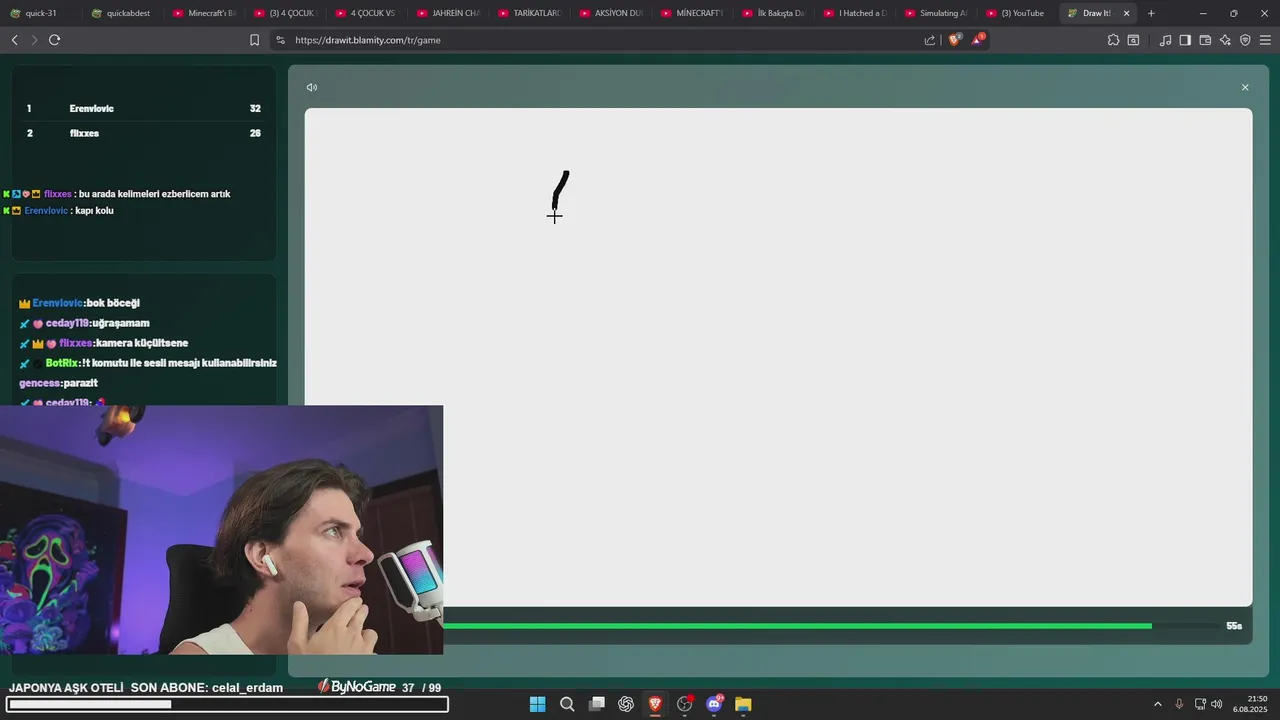Mute the game sound speaker icon
Image resolution: width=1280 pixels, height=720 pixels.
coord(312,87)
